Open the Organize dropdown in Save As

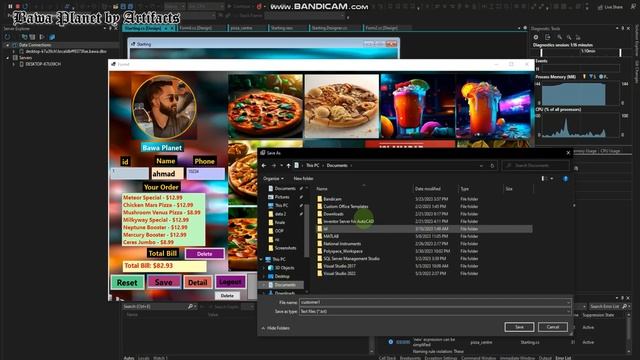coord(273,179)
